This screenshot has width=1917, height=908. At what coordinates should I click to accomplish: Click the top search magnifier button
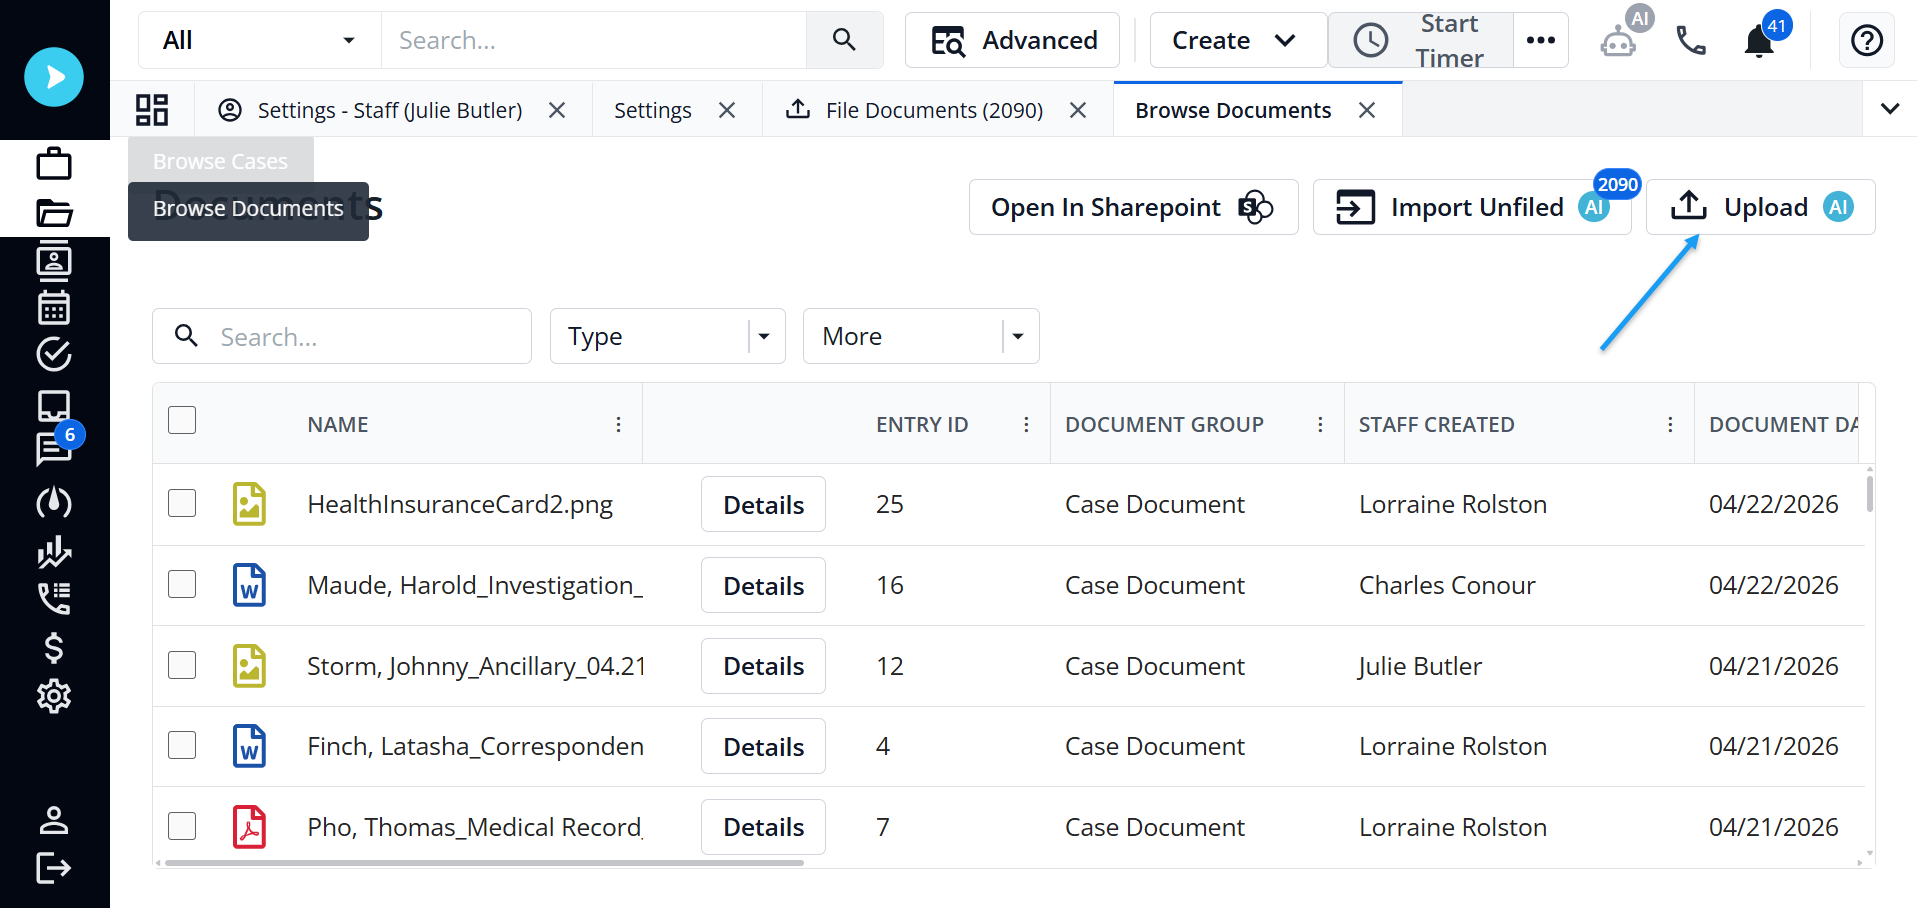click(844, 40)
